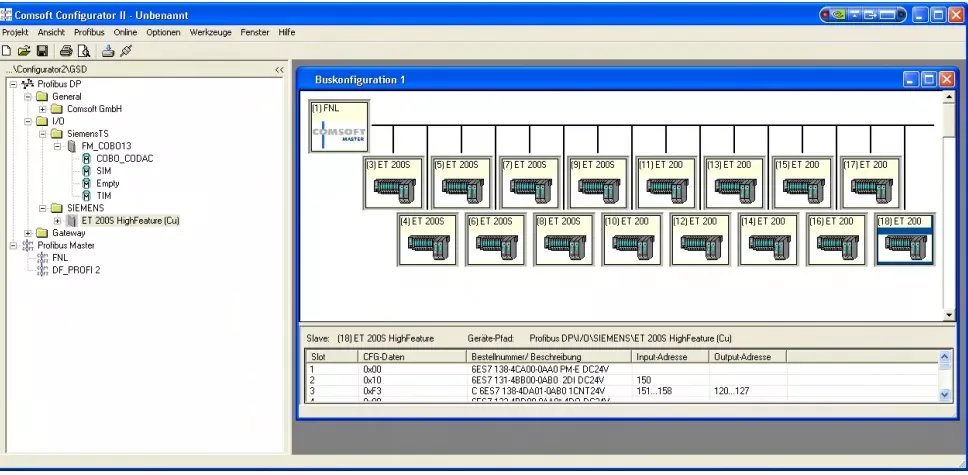The width and height of the screenshot is (968, 475).
Task: Open the Online menu
Action: pyautogui.click(x=125, y=32)
